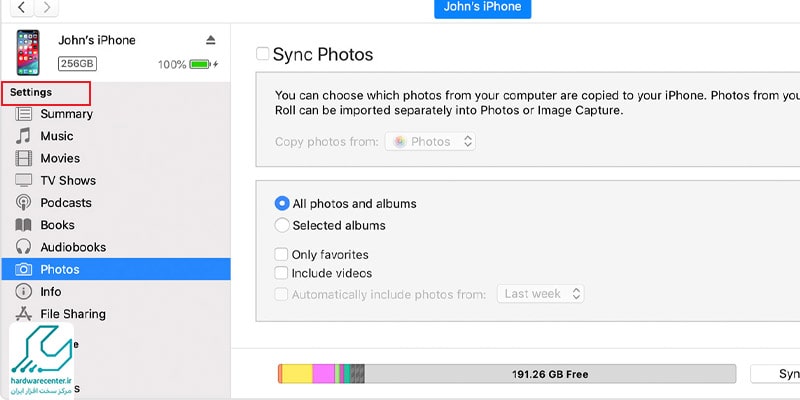Select the highlighted Photos sidebar row
The image size is (800, 400).
coord(116,269)
